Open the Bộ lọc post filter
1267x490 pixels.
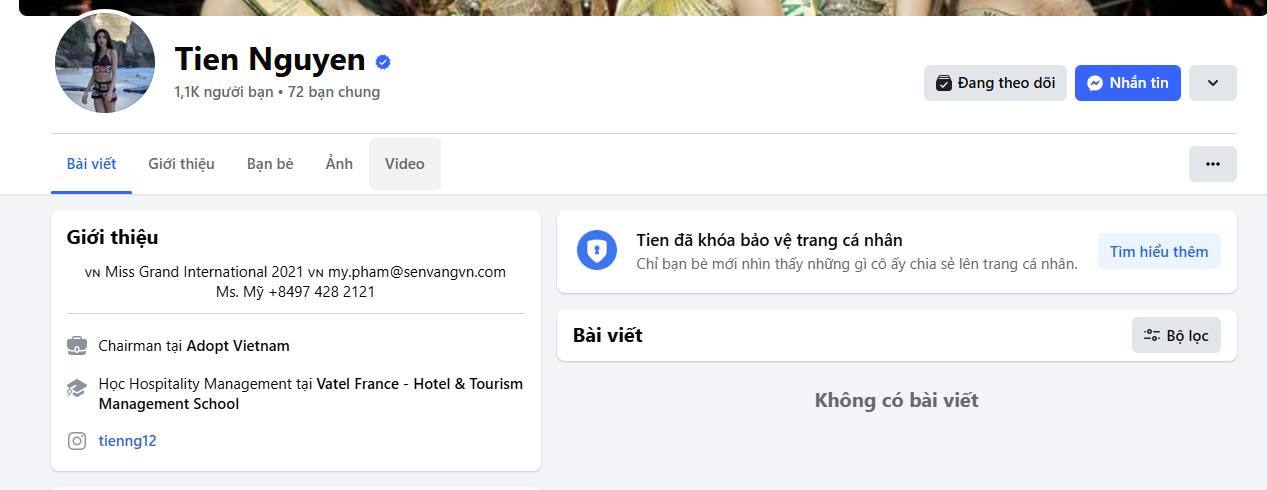pyautogui.click(x=1176, y=336)
